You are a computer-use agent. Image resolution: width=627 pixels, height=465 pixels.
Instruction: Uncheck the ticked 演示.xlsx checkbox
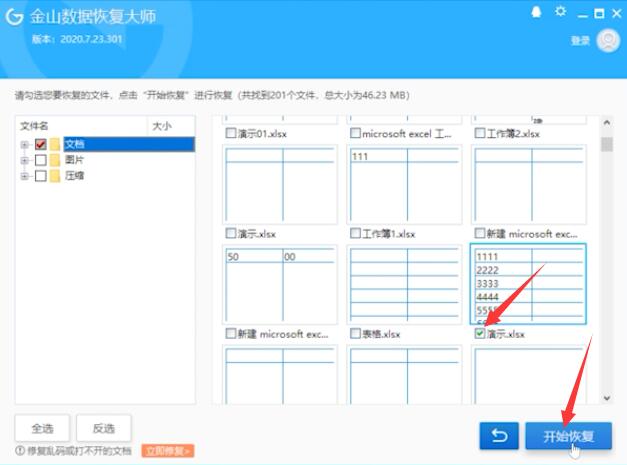(x=479, y=333)
